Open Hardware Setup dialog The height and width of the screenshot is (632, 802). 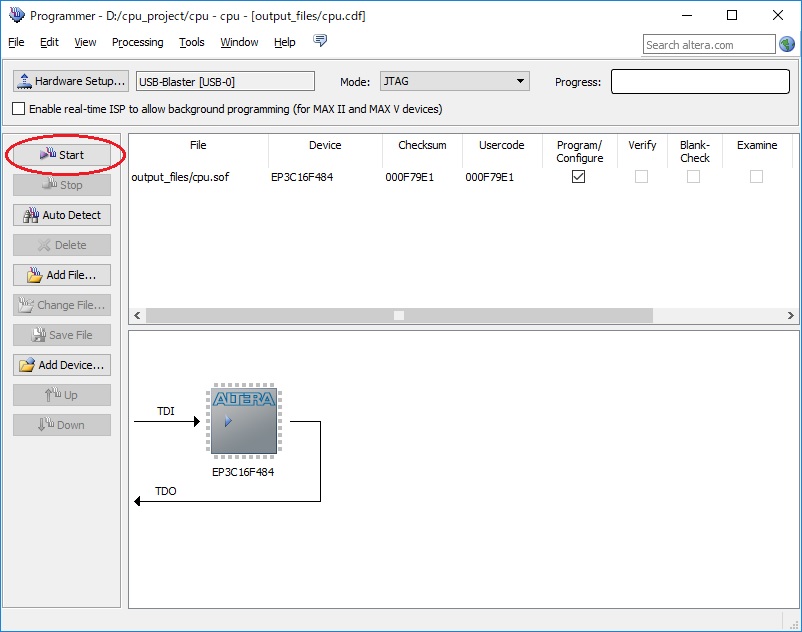[x=71, y=81]
